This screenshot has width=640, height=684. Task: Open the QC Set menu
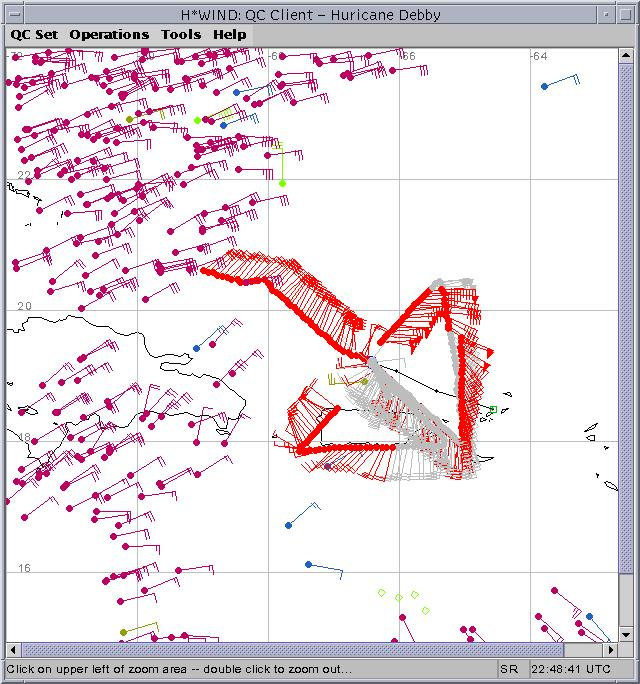point(34,34)
